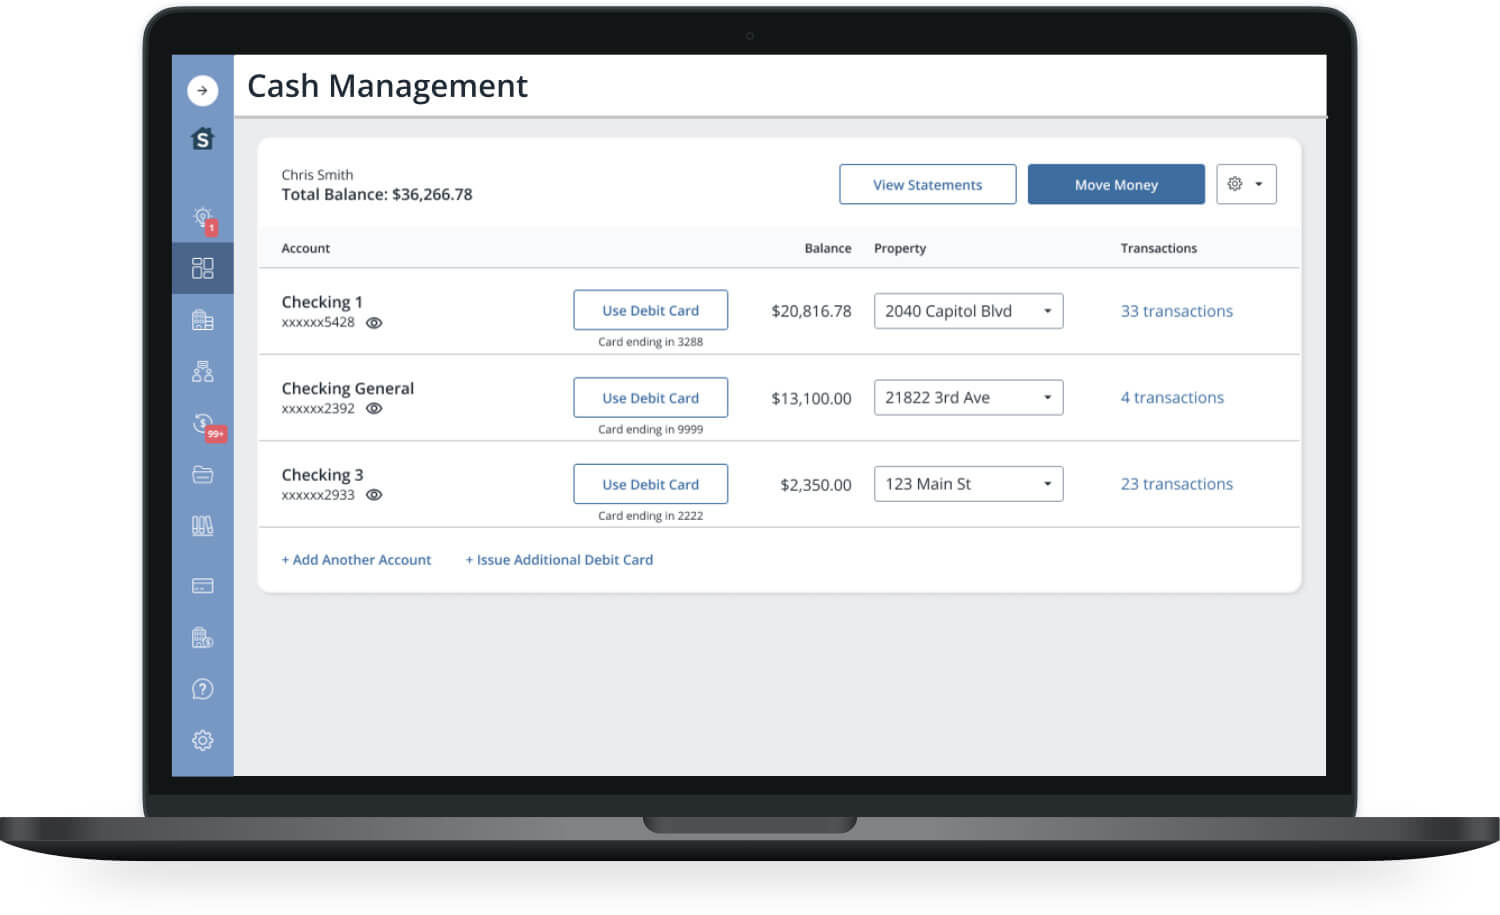Viewport: 1500px width, 915px height.
Task: Reveal the Checking 1 account number
Action: click(x=374, y=323)
